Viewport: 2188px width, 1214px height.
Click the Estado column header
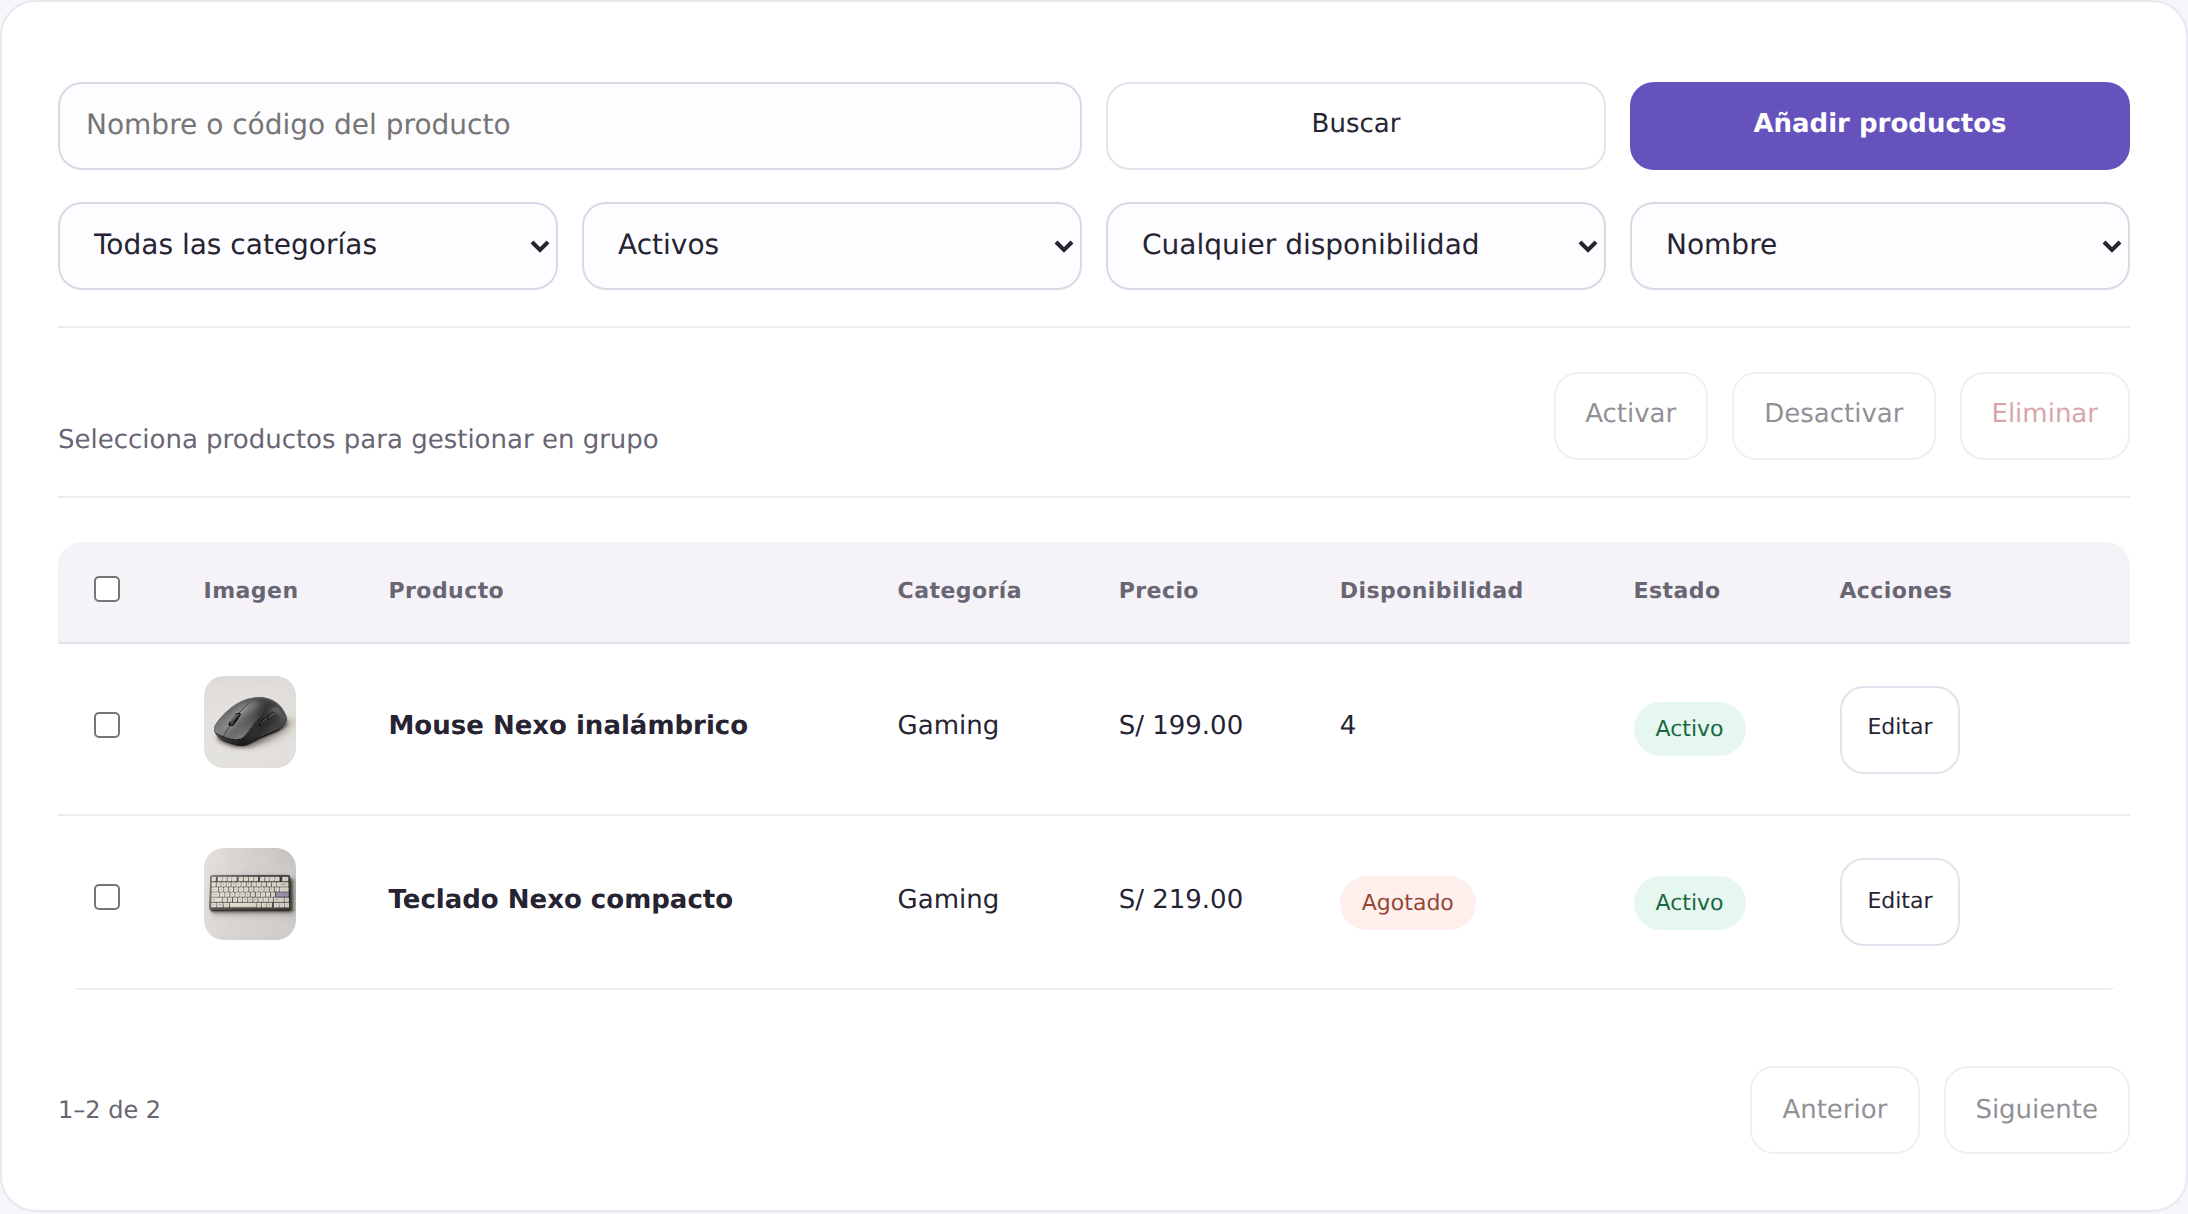[1677, 590]
